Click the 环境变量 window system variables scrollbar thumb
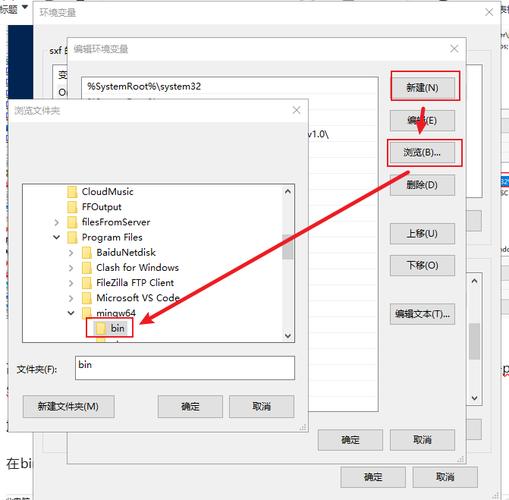 point(474,341)
